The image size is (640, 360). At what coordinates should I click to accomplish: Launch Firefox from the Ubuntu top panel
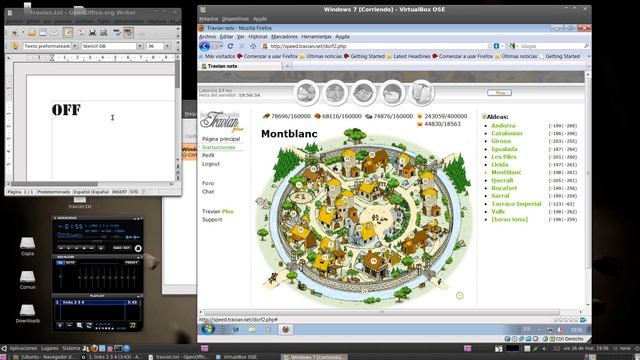click(x=94, y=348)
